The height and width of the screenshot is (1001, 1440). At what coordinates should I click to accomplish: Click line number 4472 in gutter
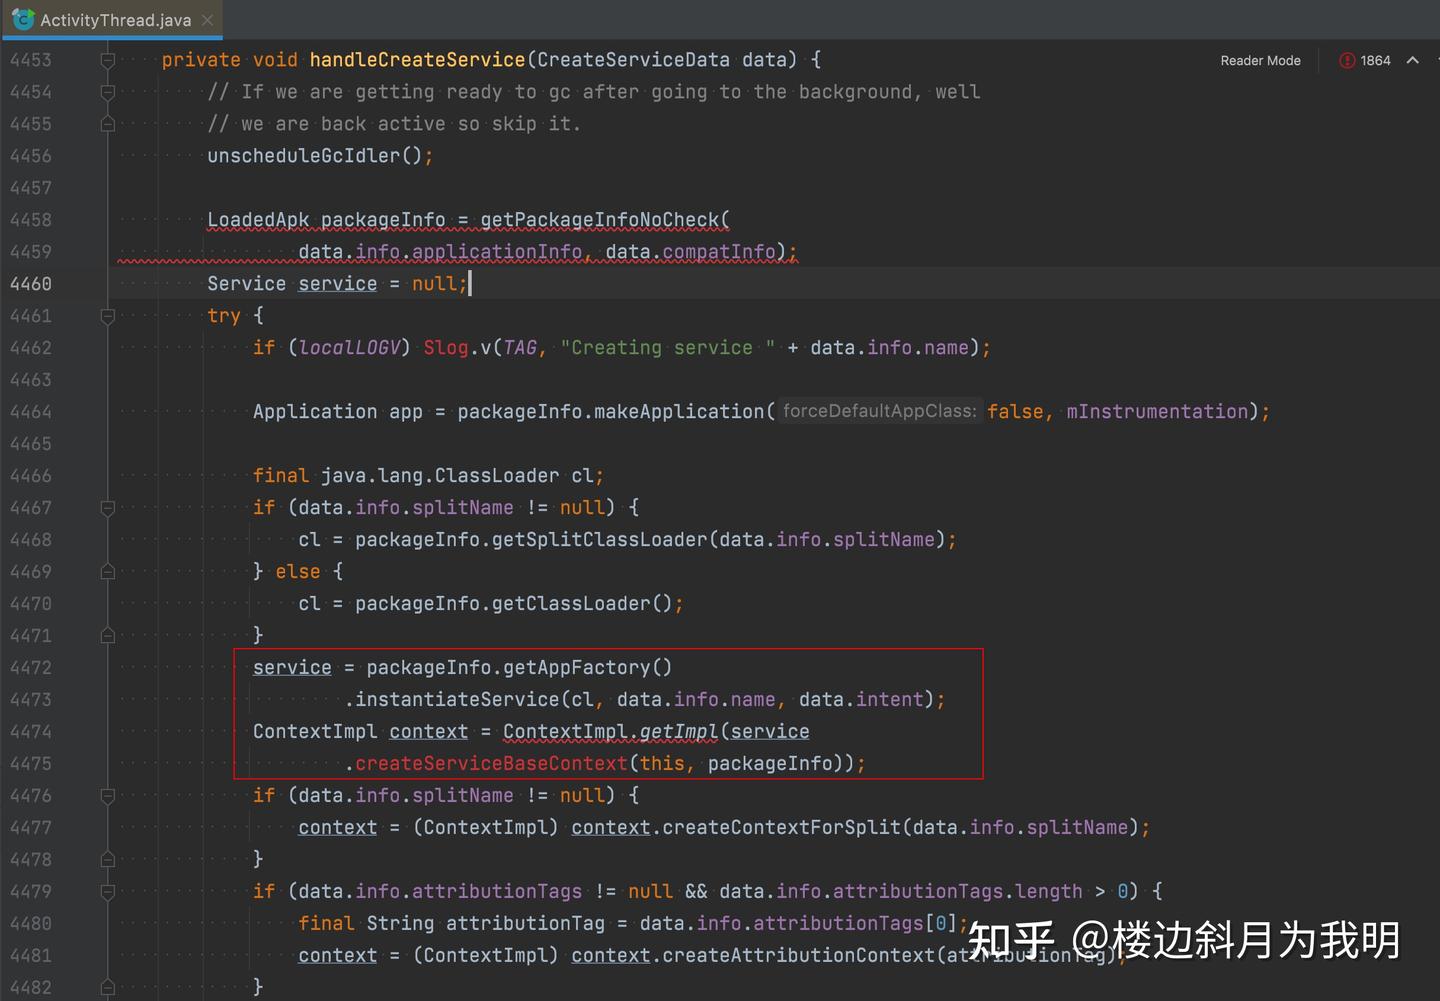(x=31, y=668)
